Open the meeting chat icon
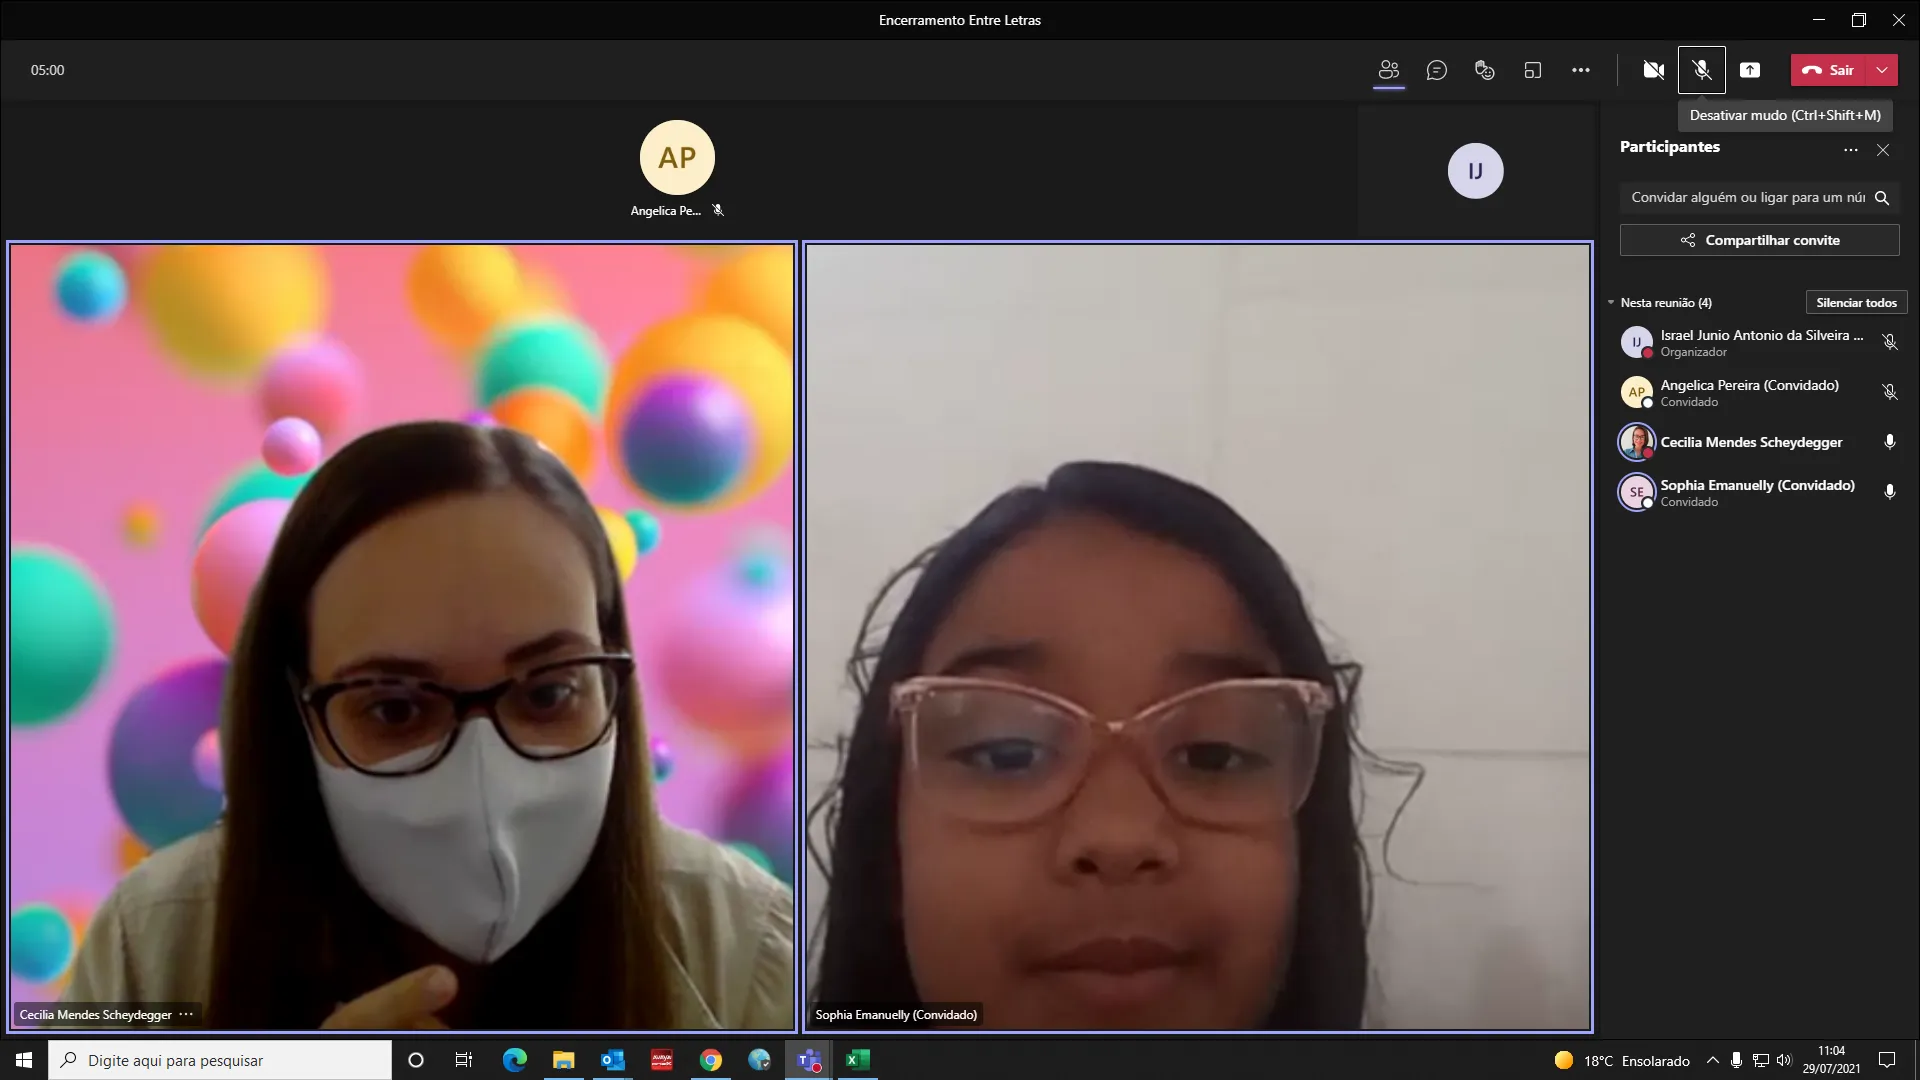This screenshot has height=1080, width=1920. coord(1436,70)
